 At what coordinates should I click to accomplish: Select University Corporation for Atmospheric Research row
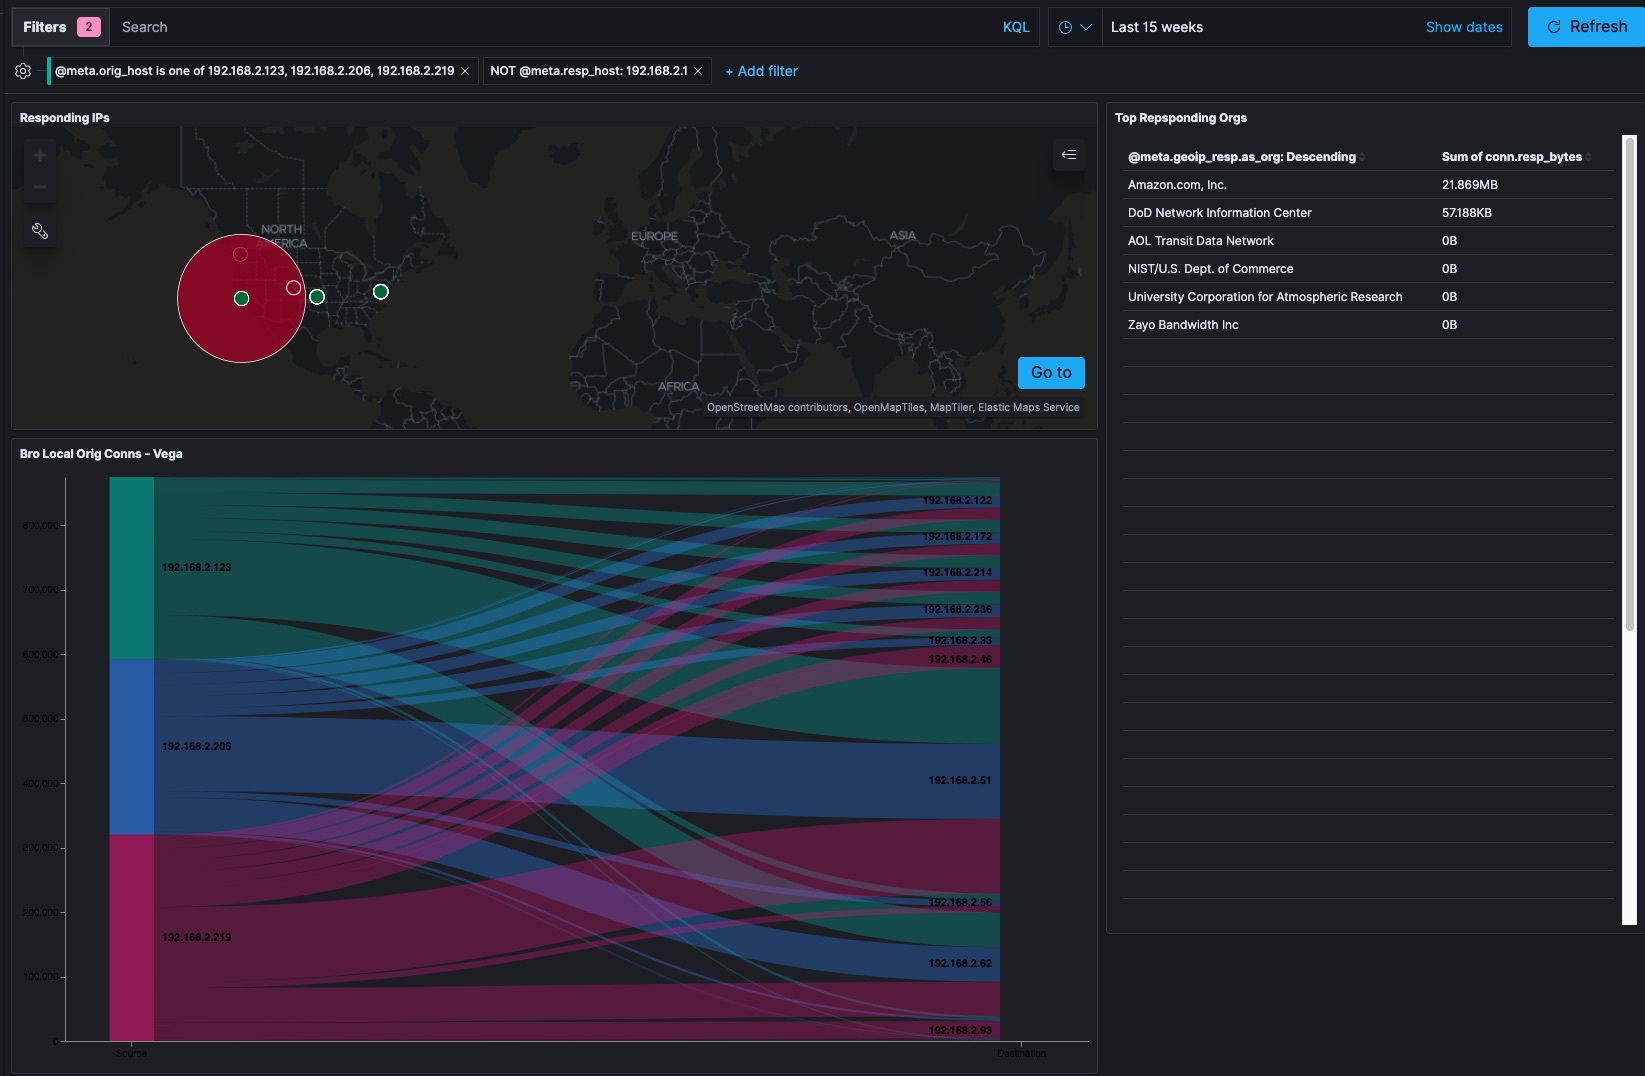click(1368, 297)
